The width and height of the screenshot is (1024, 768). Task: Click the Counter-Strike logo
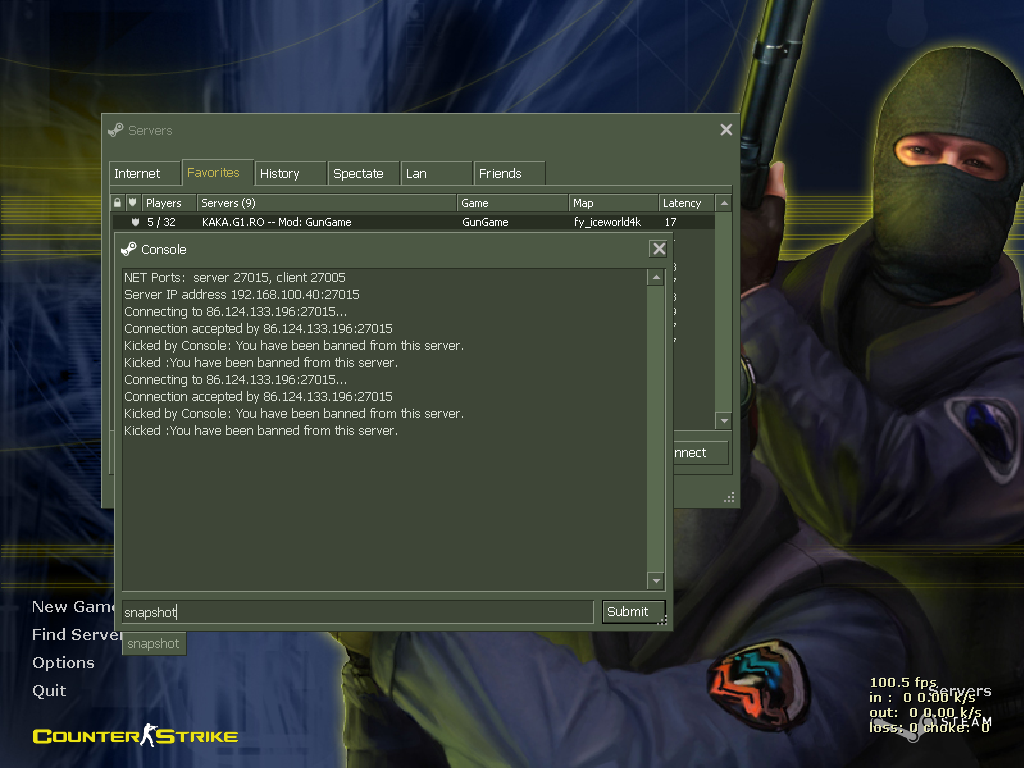[x=135, y=736]
